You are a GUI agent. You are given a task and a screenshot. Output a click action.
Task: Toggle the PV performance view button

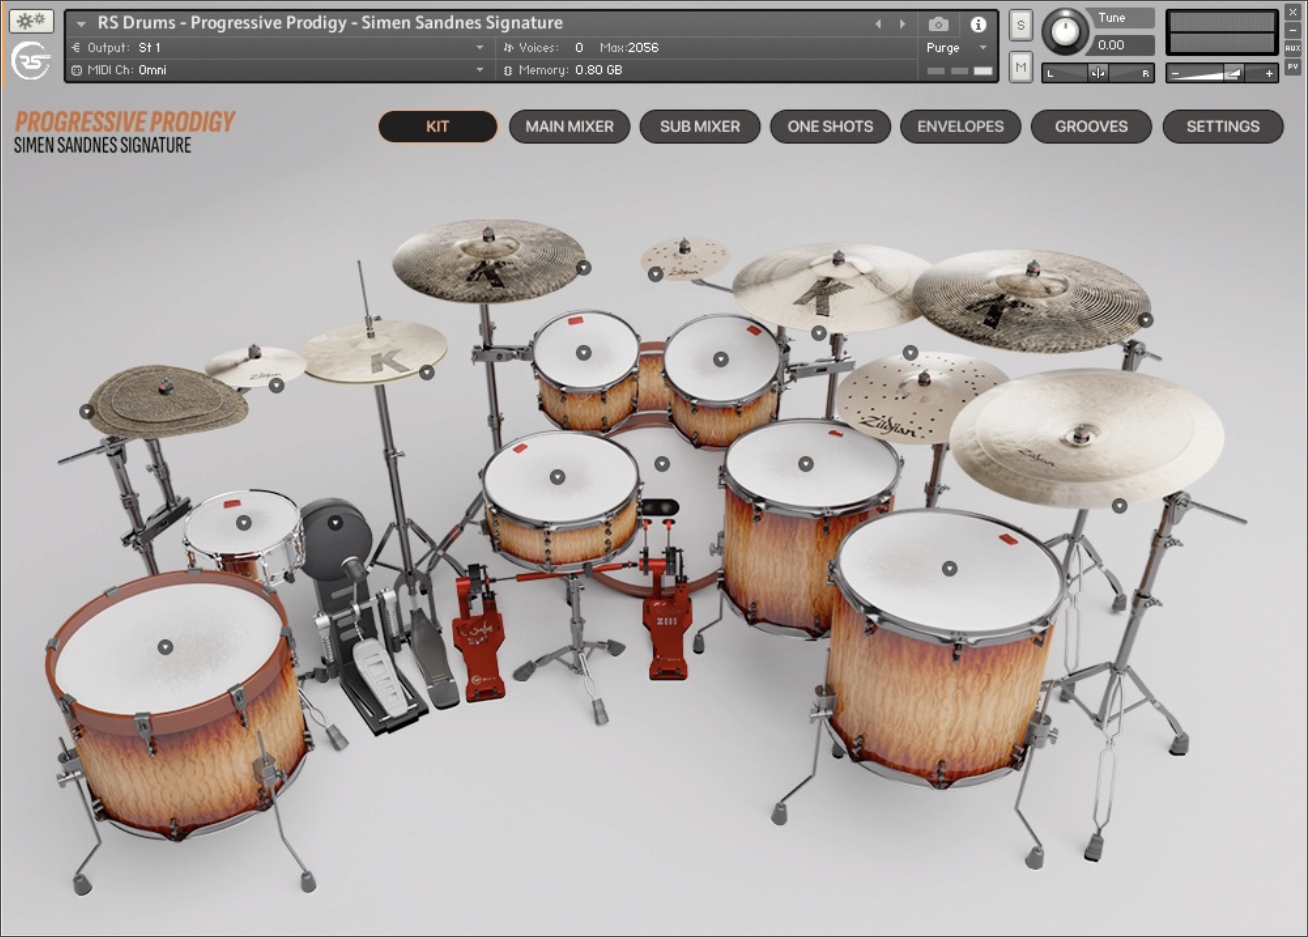(x=1292, y=67)
